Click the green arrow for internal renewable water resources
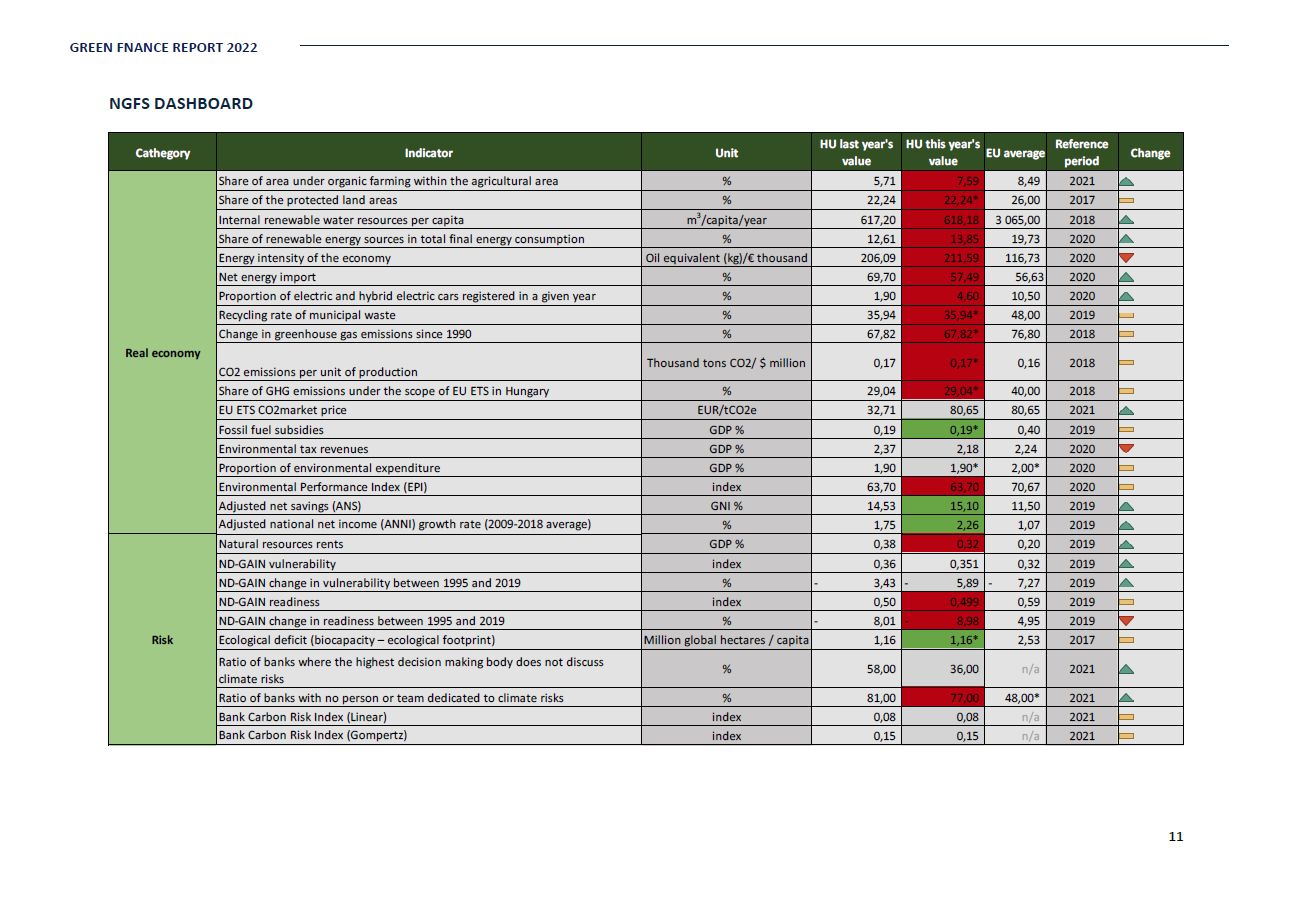 1126,219
